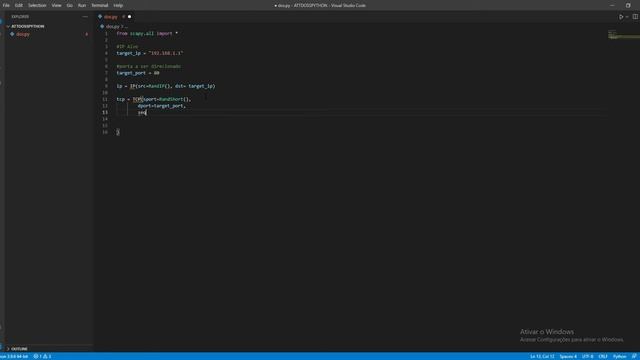Run the Python file with play button
This screenshot has width=640, height=360.
(621, 17)
